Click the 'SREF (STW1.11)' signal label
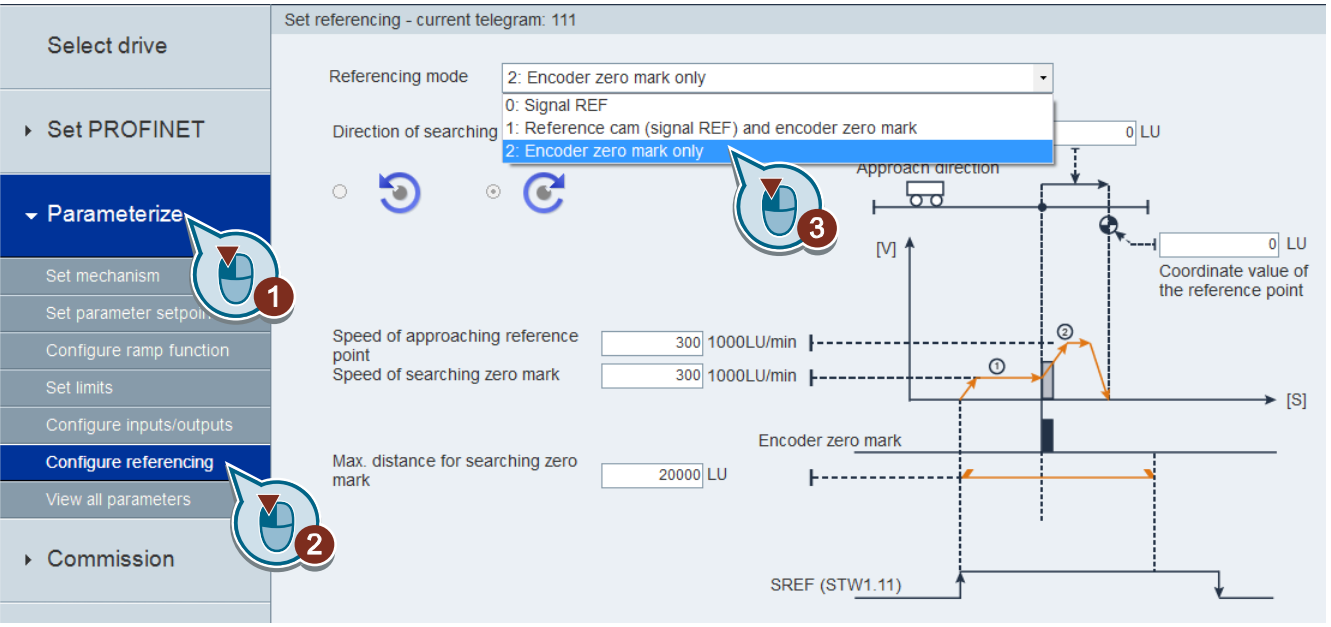Viewport: 1331px width, 627px height. [x=836, y=585]
